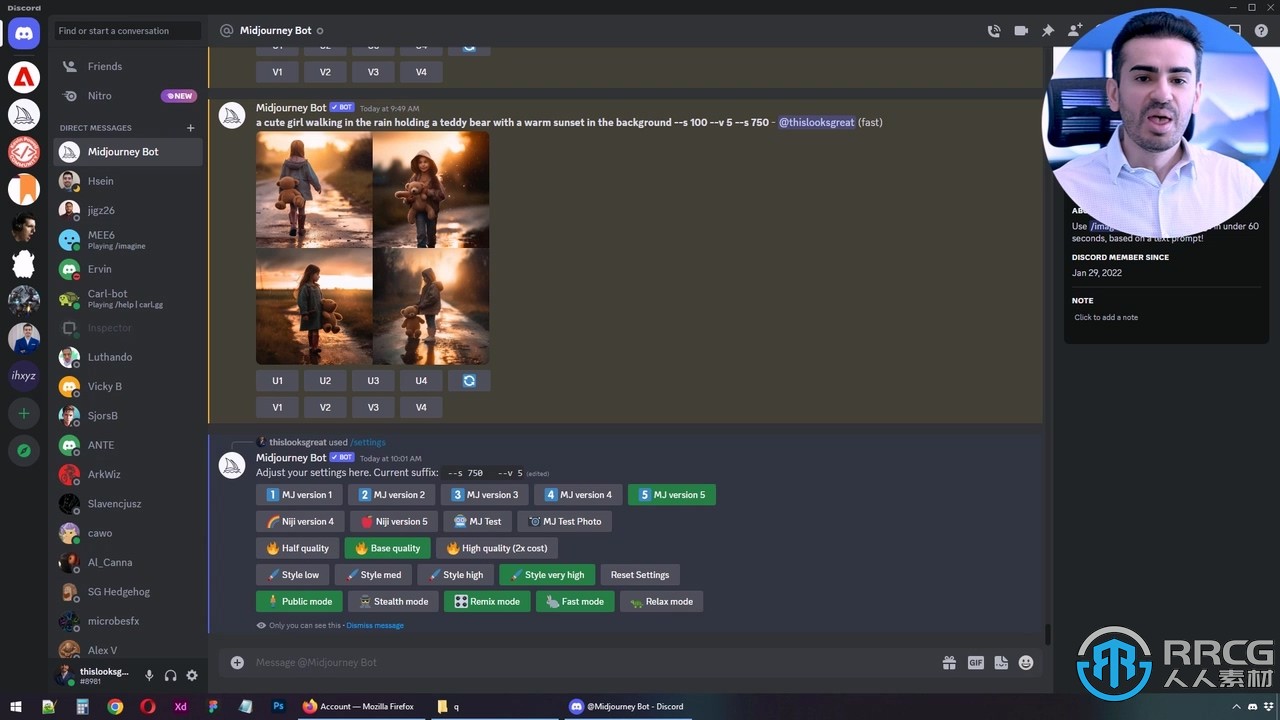Open Midjourney Bot direct message
The height and width of the screenshot is (720, 1280).
(x=128, y=152)
